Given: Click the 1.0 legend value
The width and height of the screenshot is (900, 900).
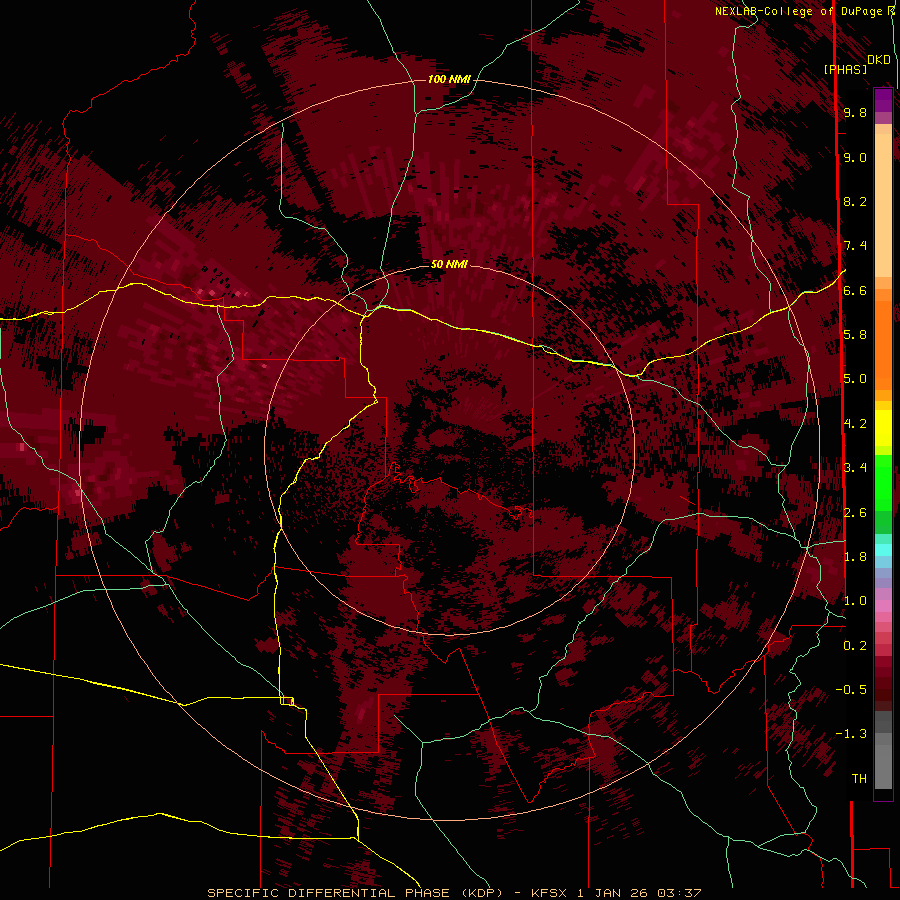Looking at the screenshot, I should [x=855, y=601].
